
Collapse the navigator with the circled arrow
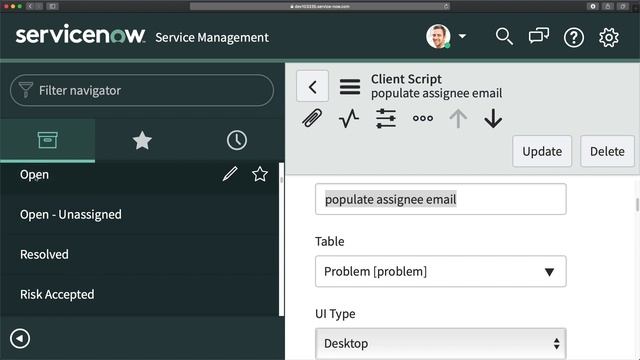click(x=20, y=338)
